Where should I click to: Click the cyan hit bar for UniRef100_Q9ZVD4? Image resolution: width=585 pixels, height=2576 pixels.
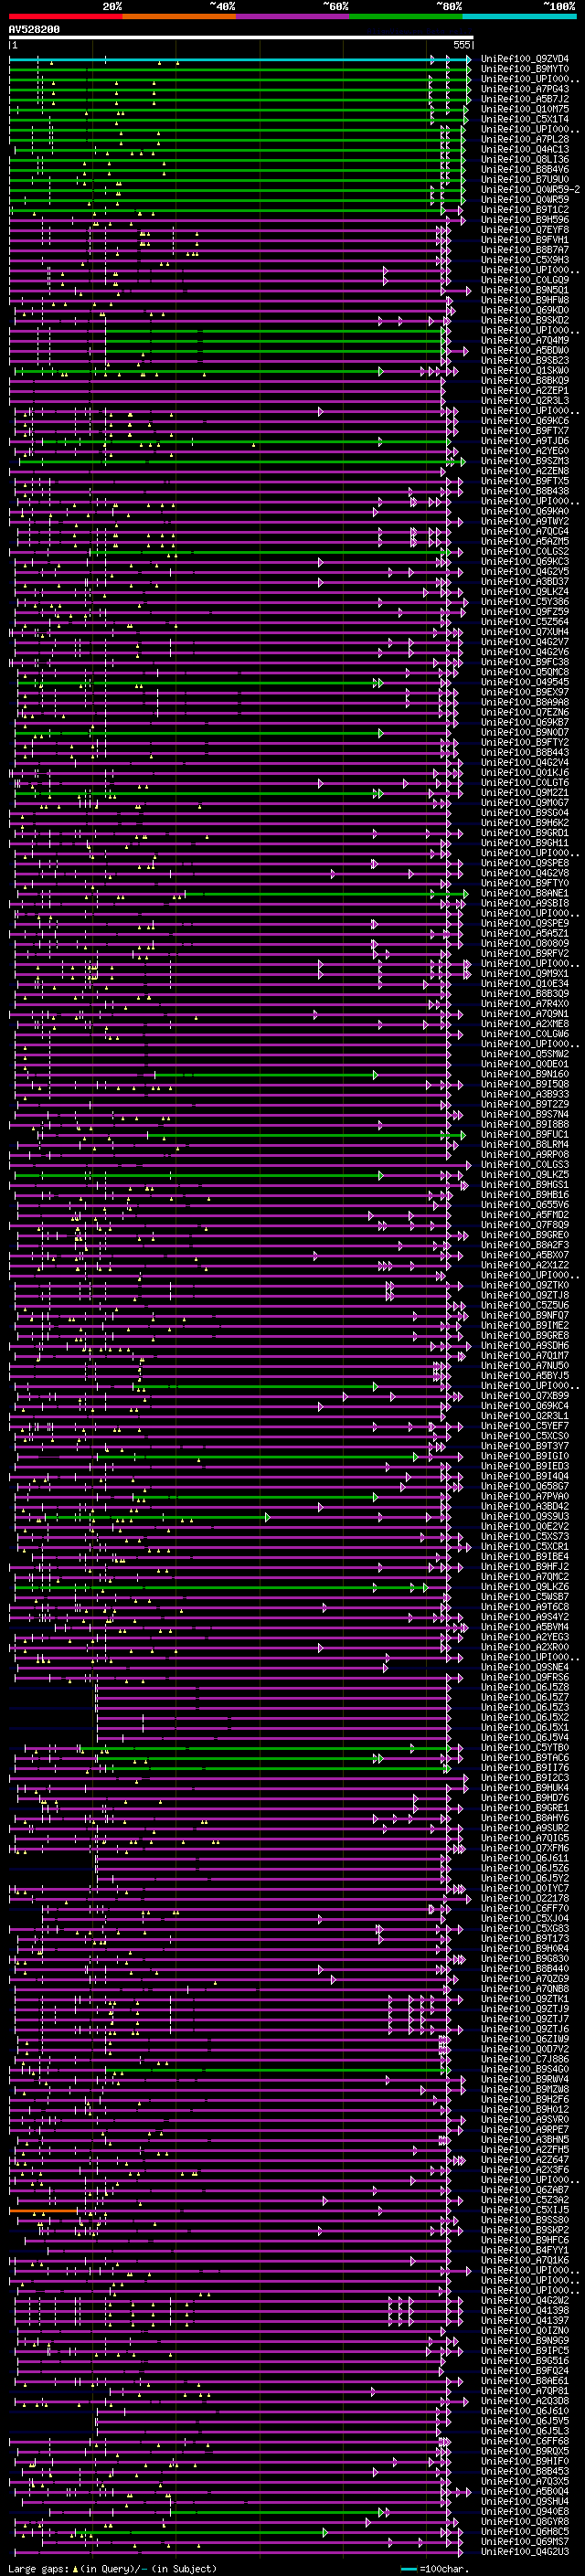(x=240, y=59)
